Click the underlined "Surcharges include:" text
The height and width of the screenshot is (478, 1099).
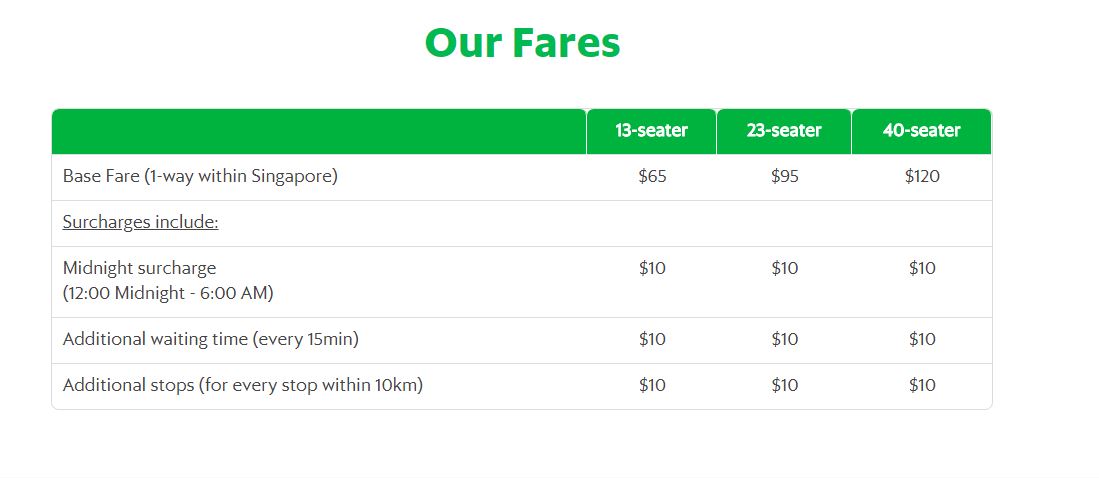point(140,223)
